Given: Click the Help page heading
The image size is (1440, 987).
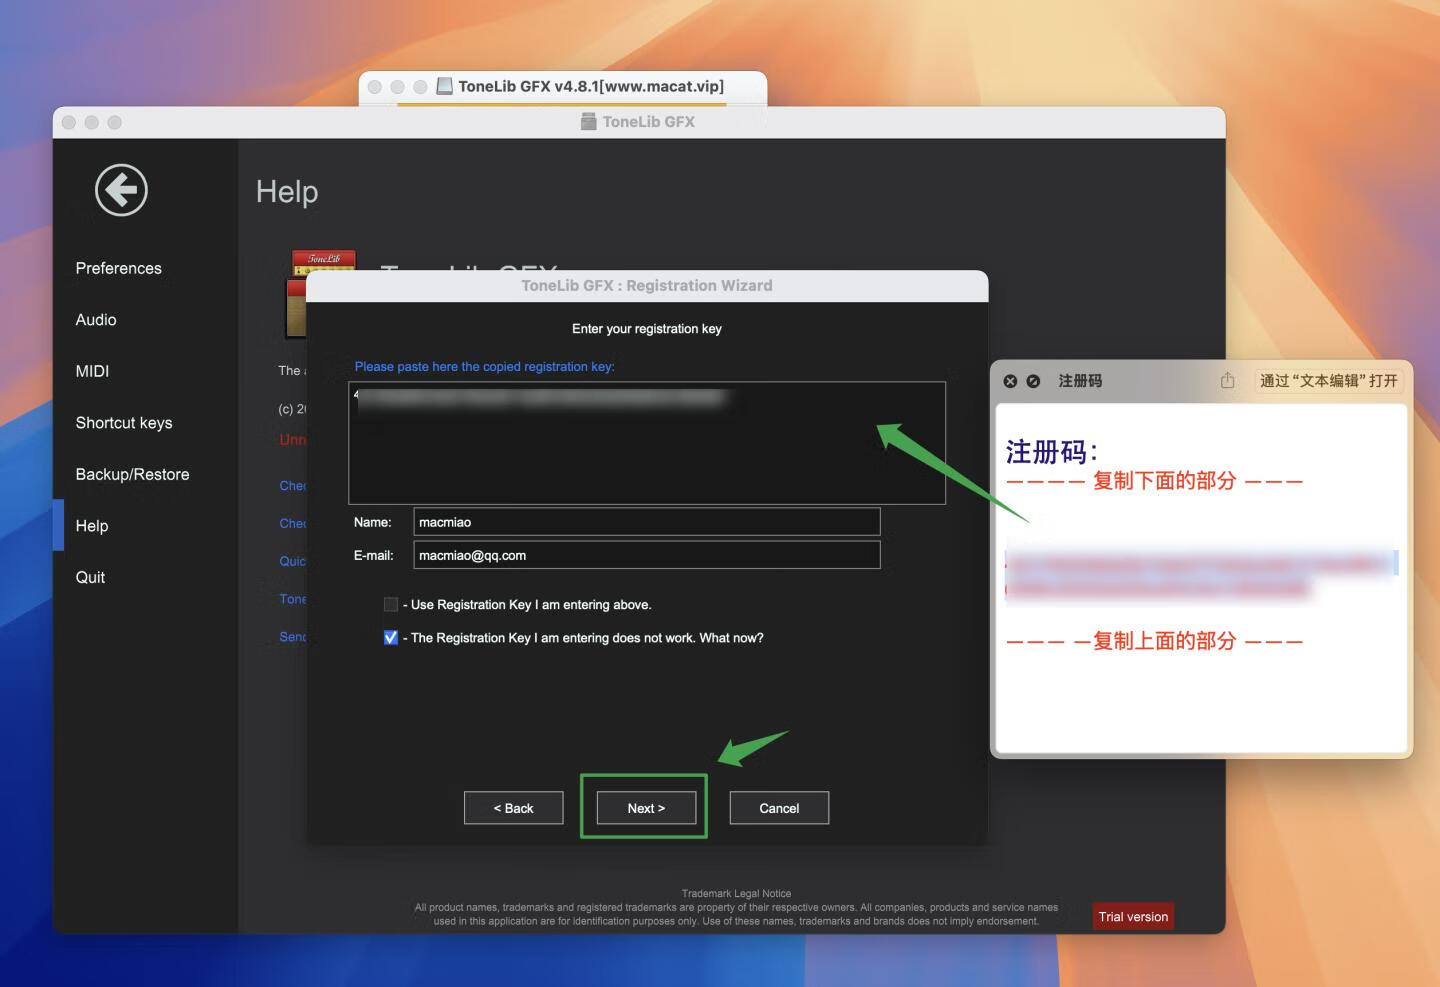Looking at the screenshot, I should click(287, 191).
